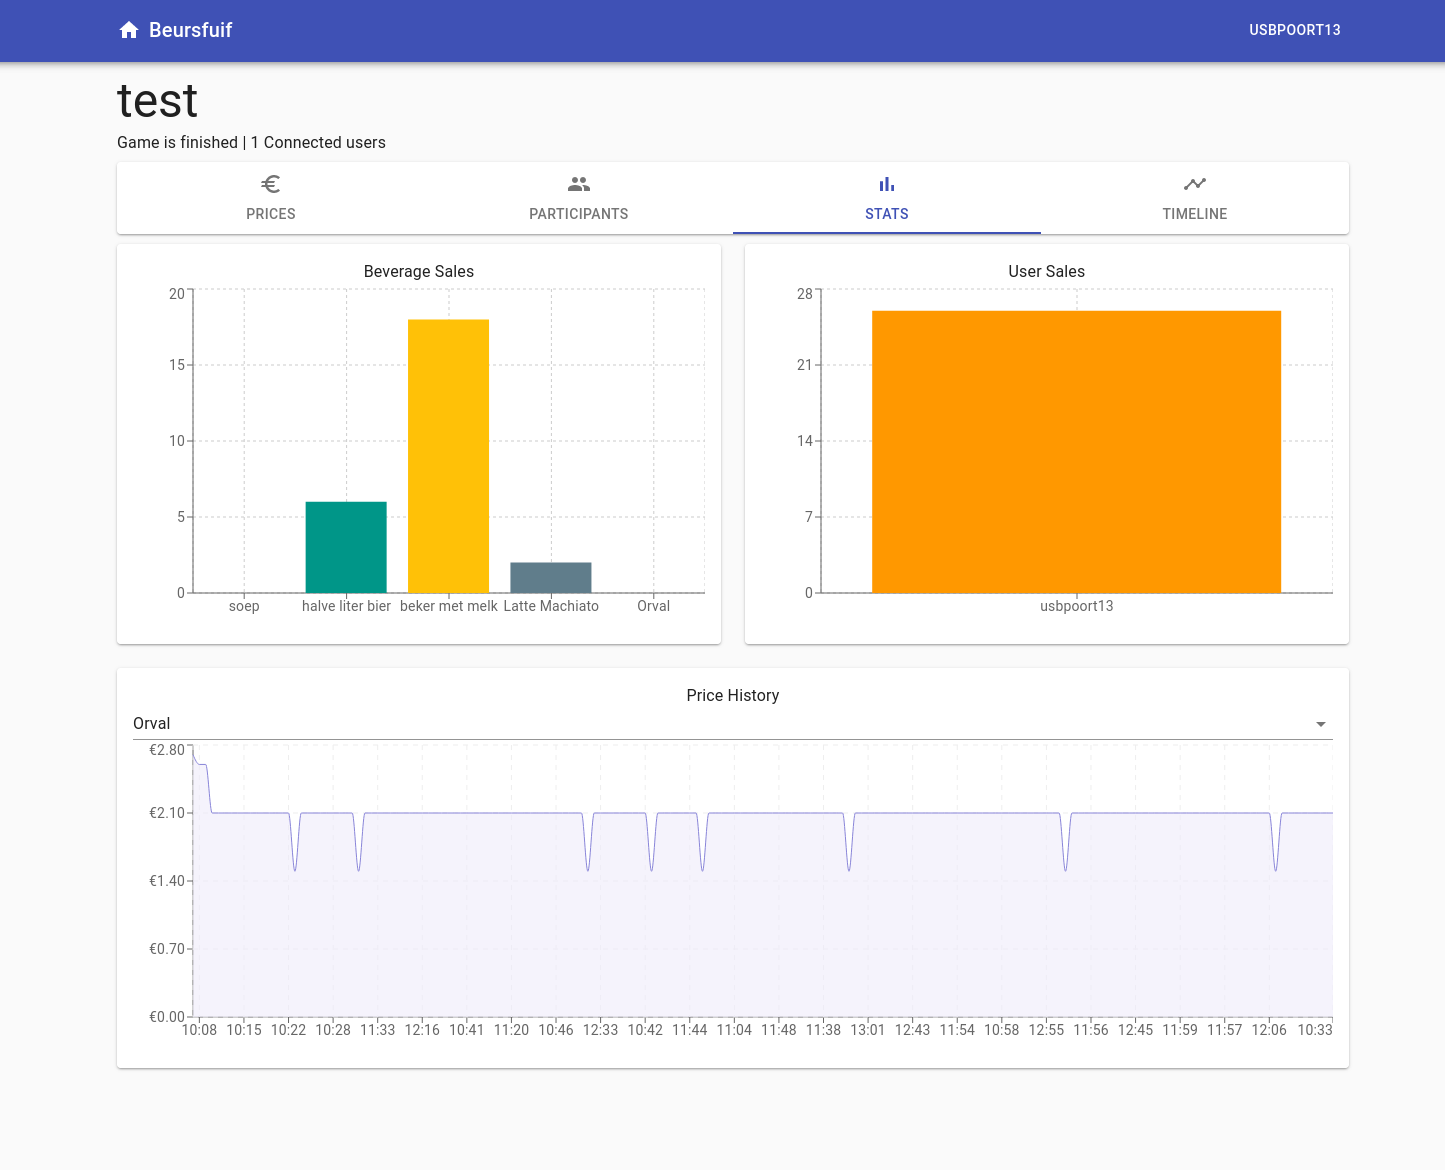
Task: Open the Orval price history dropdown
Action: [733, 723]
